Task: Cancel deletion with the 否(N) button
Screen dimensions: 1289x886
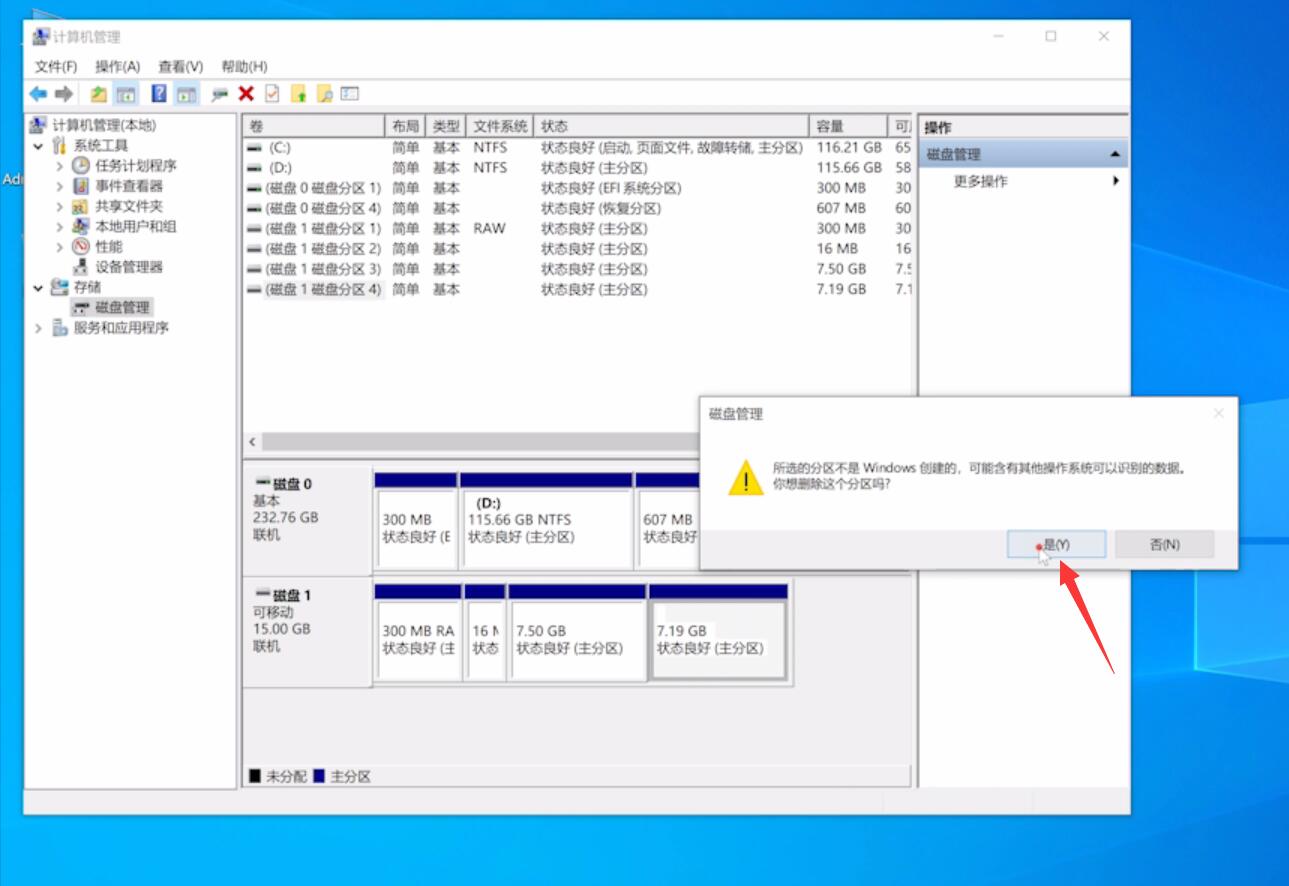Action: point(1164,544)
